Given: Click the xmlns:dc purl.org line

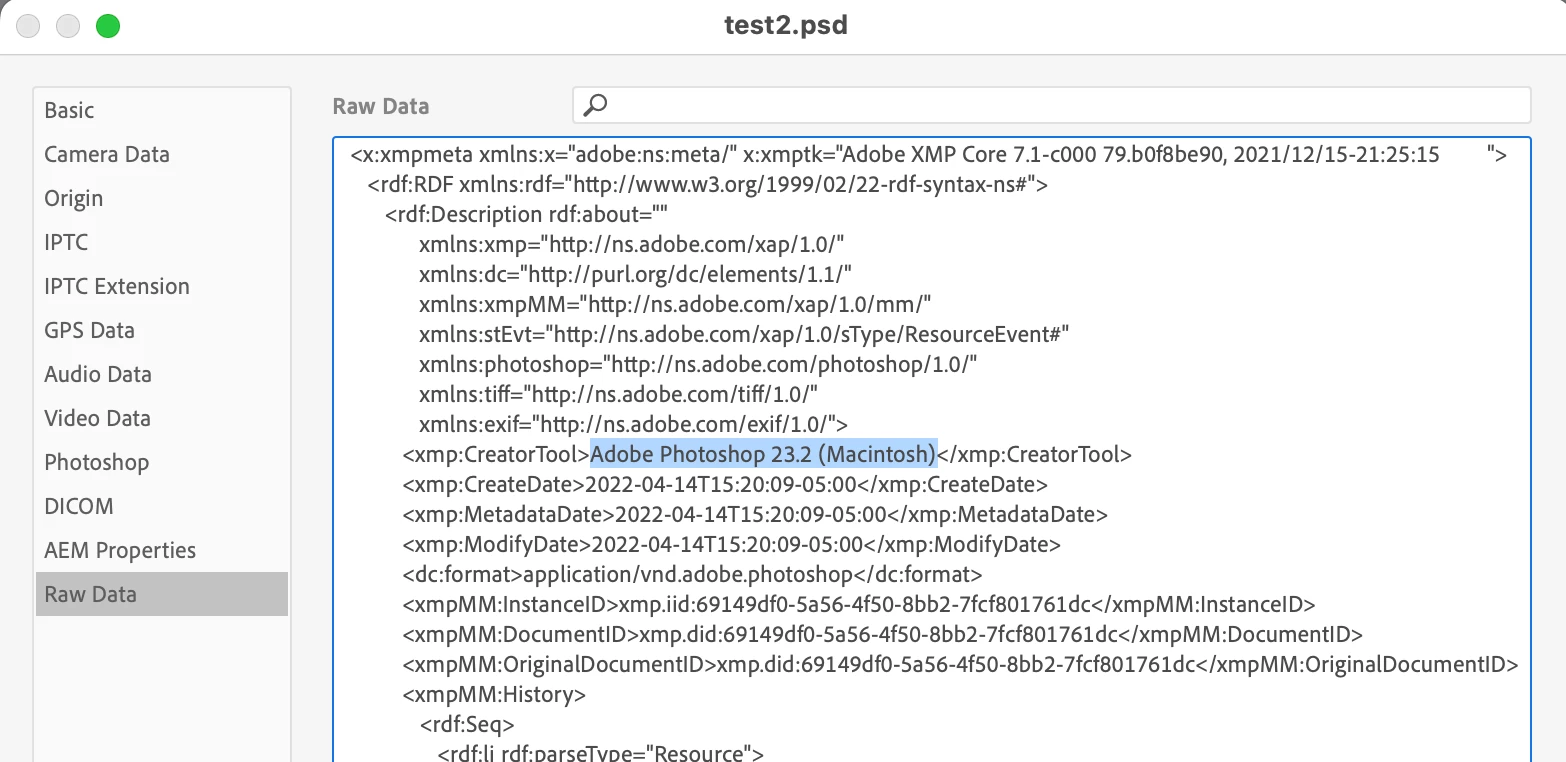Looking at the screenshot, I should [636, 275].
